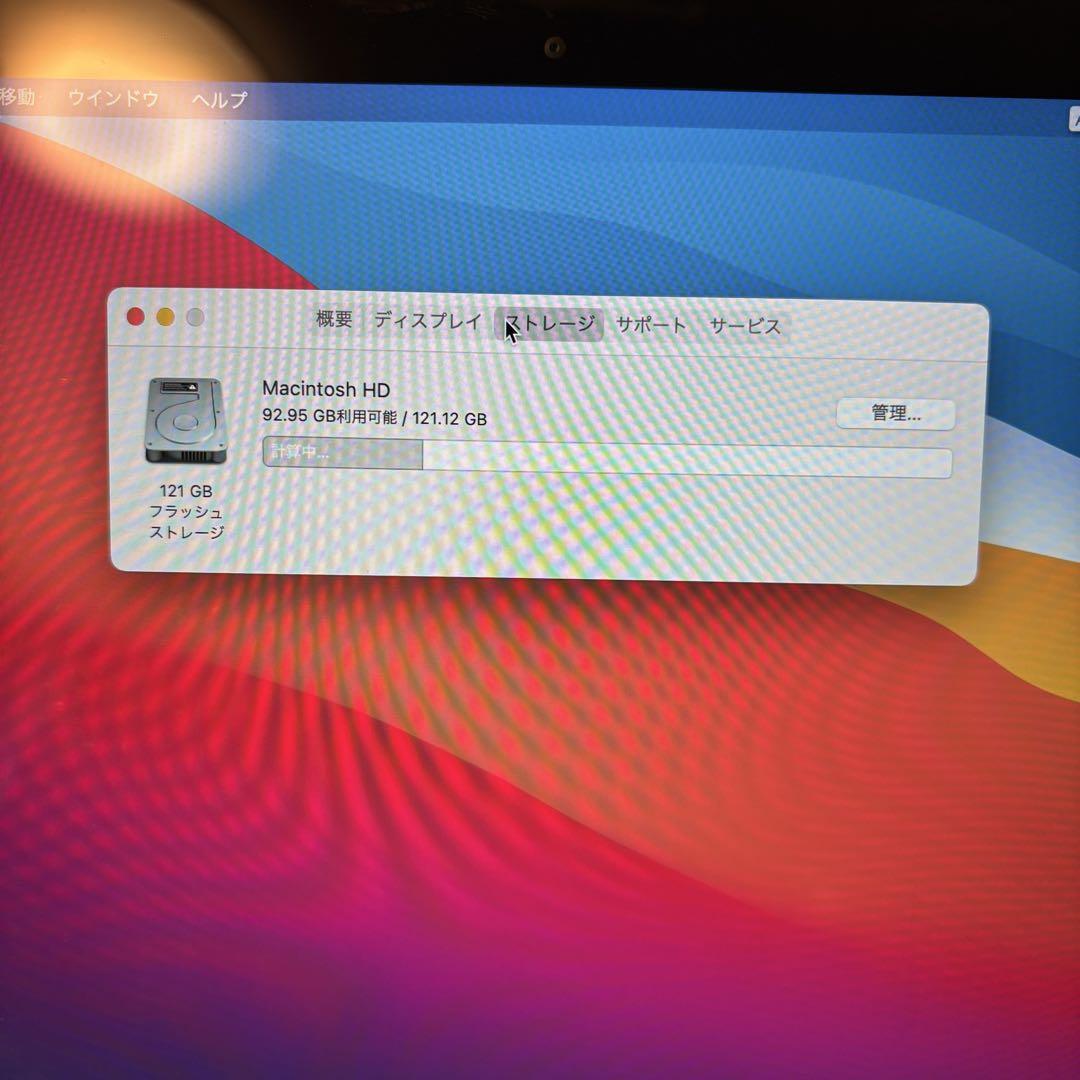Click the 管理... button

coord(895,414)
